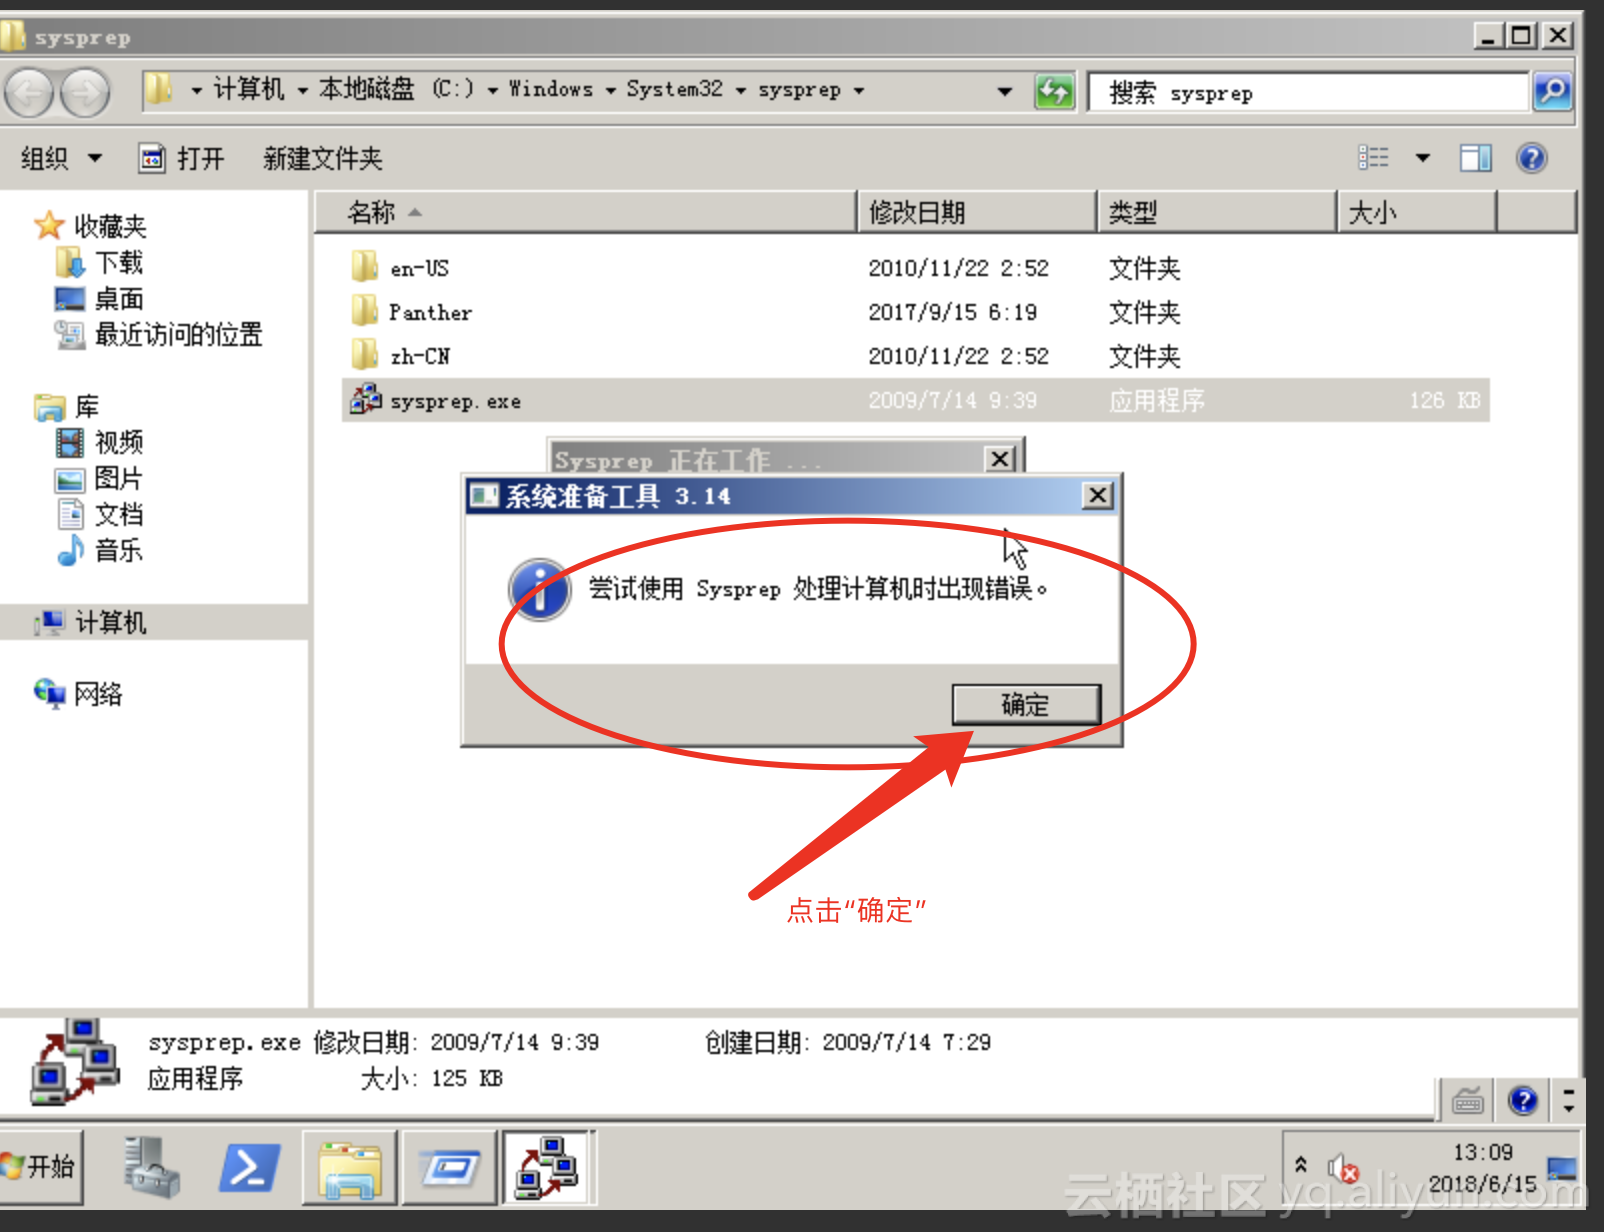Select 计算机 in the navigation pane
This screenshot has height=1232, width=1604.
coord(111,622)
